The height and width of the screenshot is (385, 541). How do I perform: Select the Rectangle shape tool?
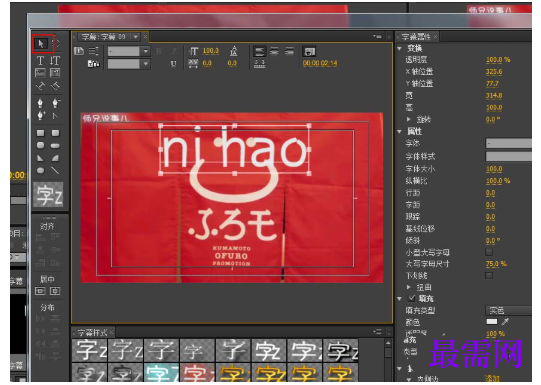click(x=40, y=133)
